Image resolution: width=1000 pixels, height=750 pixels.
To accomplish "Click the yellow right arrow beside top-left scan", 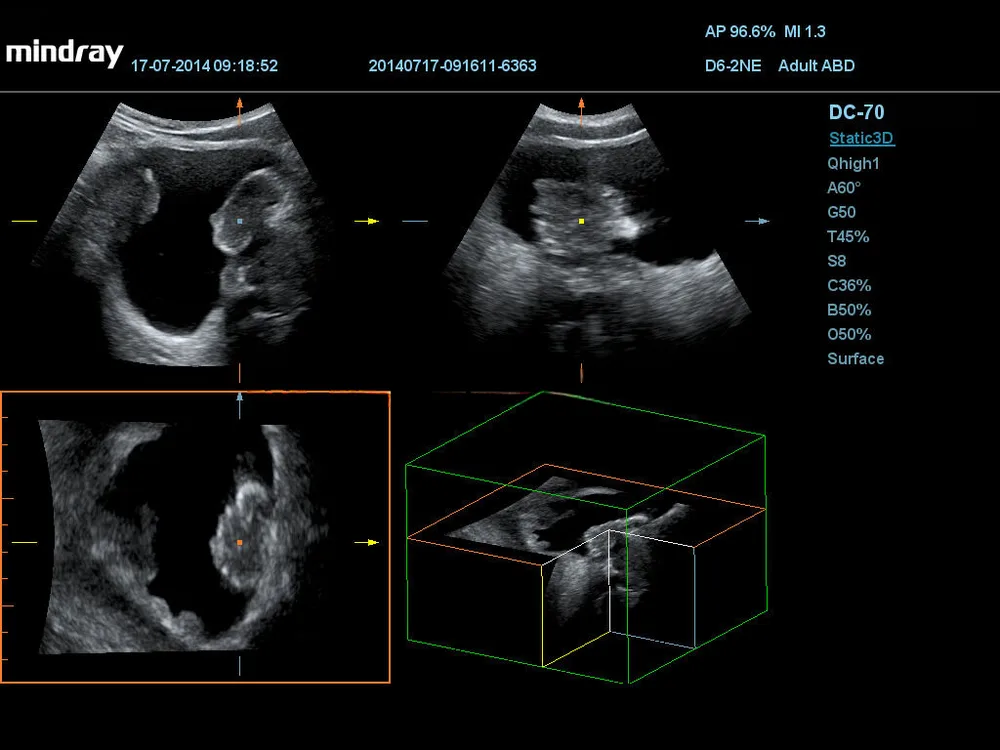I will coord(367,221).
